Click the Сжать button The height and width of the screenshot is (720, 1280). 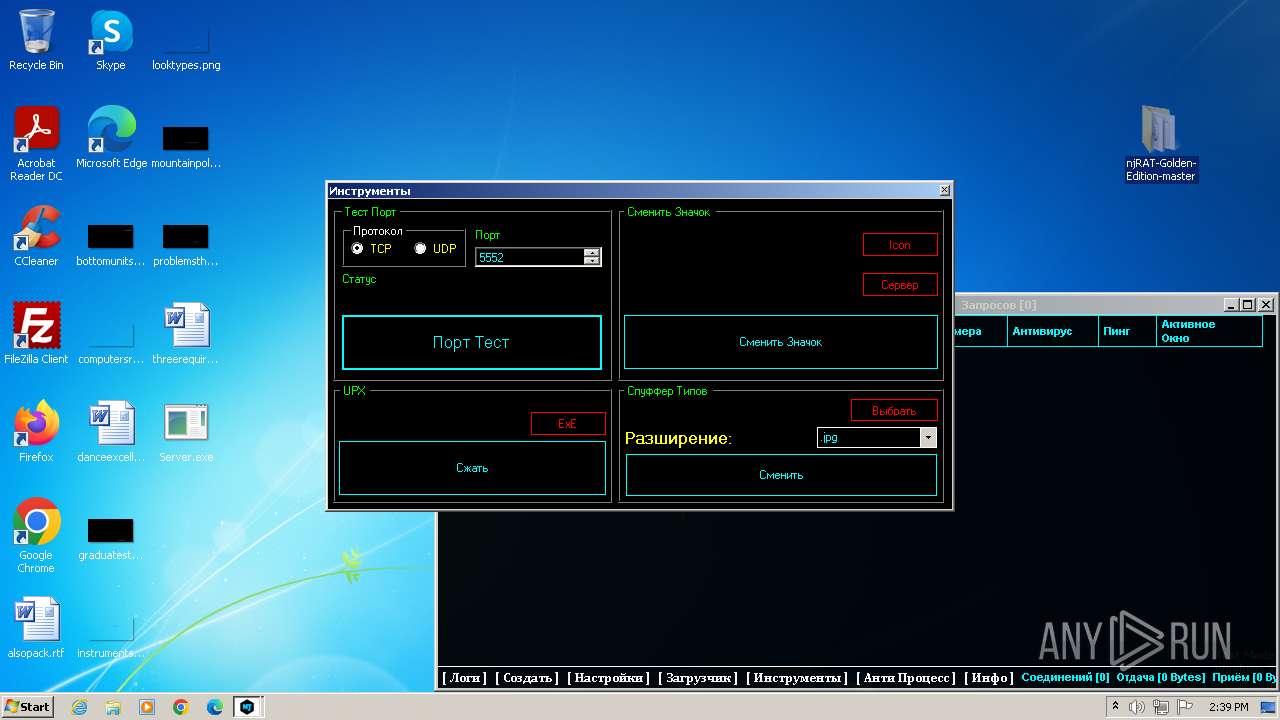pyautogui.click(x=472, y=467)
